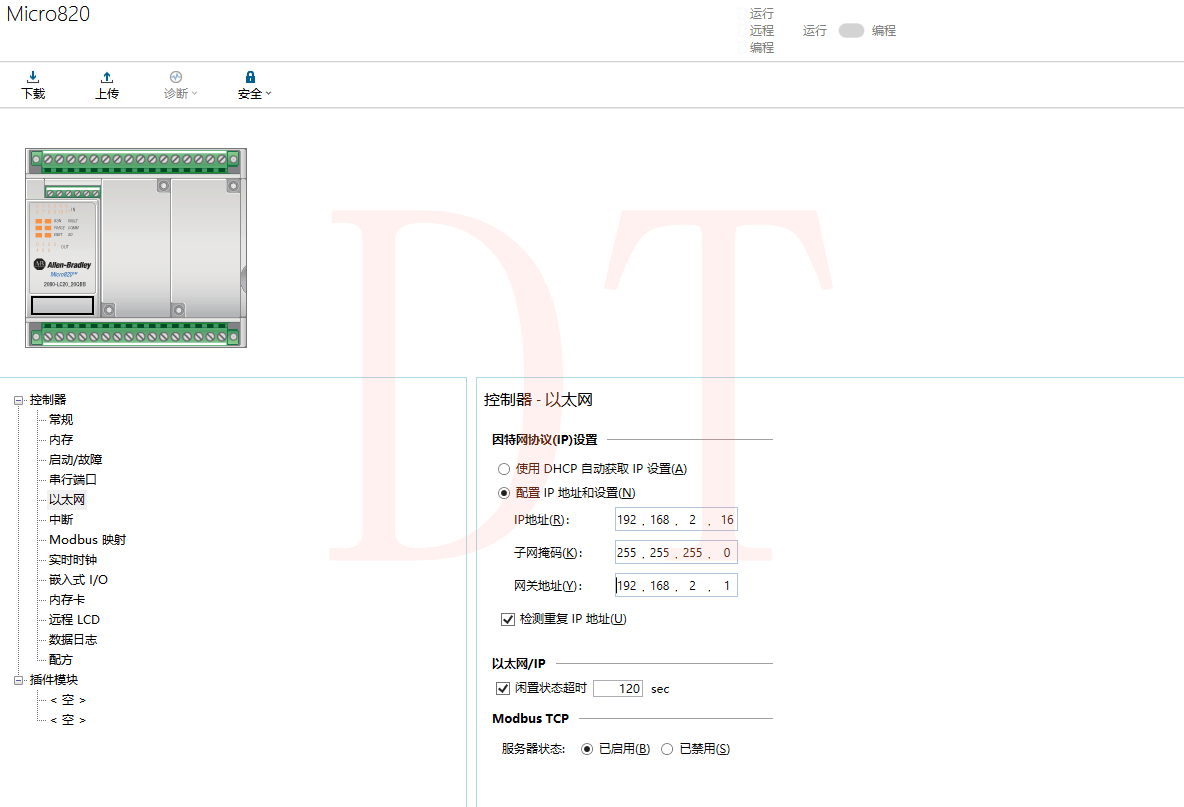Open the 安全 dropdown arrow
The height and width of the screenshot is (807, 1184).
pos(268,94)
